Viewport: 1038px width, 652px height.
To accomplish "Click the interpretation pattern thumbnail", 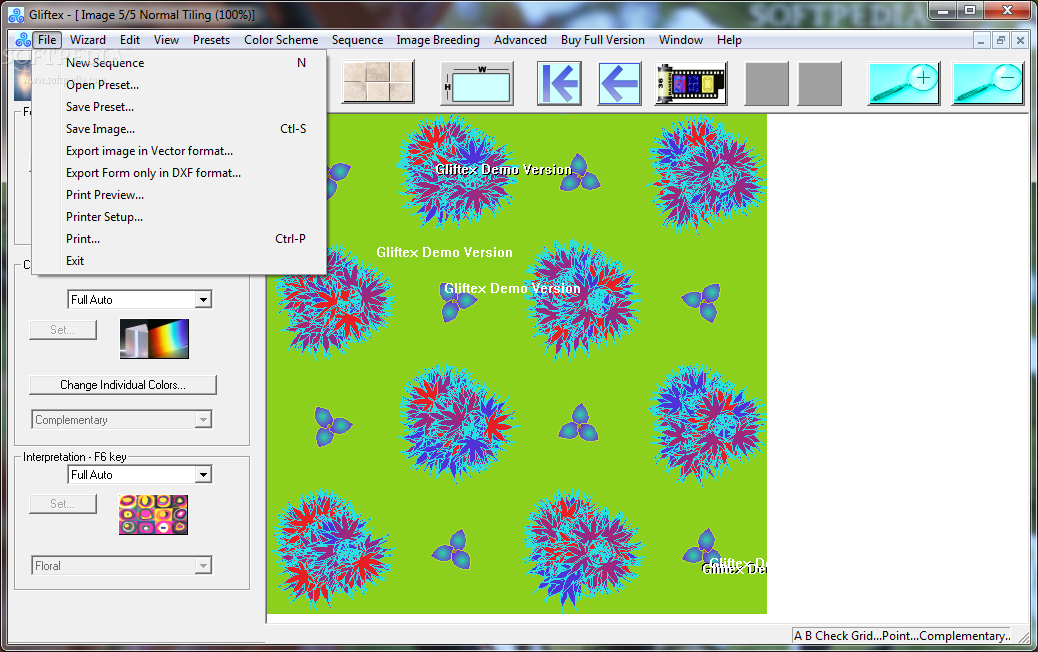I will point(154,514).
